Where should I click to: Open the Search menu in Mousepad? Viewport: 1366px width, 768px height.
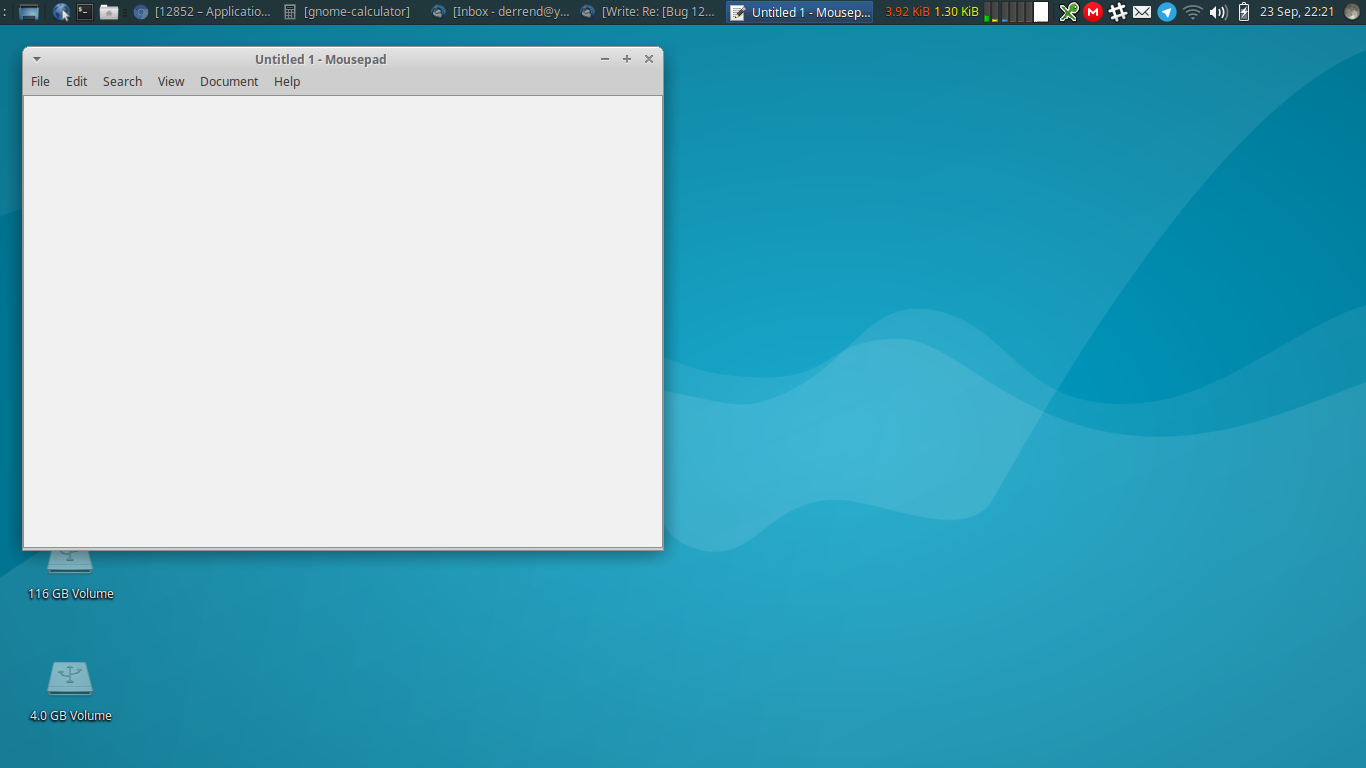click(122, 82)
